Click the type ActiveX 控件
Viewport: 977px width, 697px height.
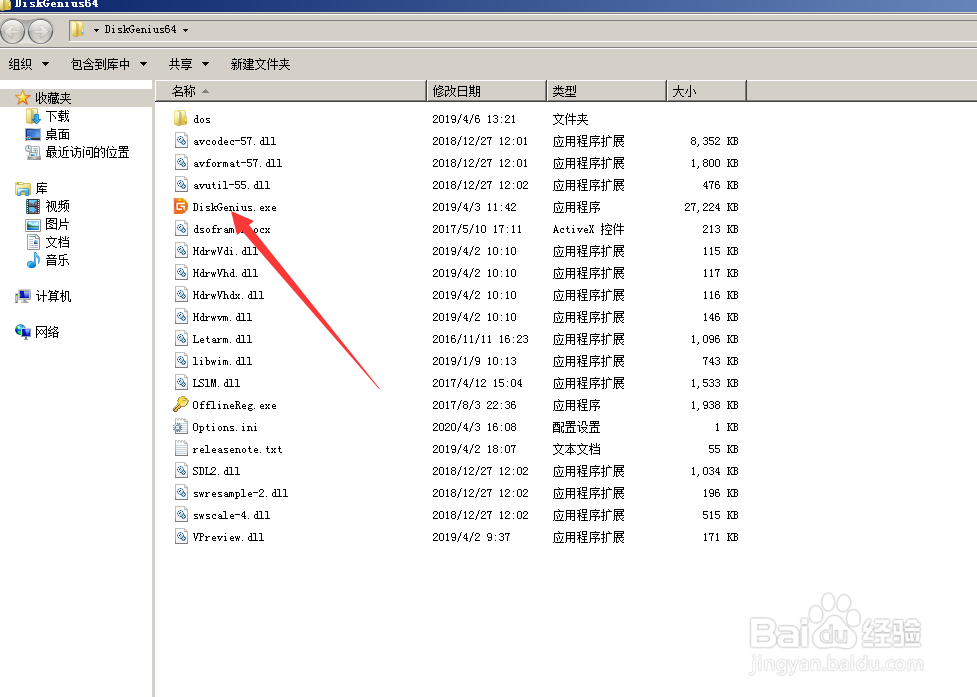click(588, 229)
